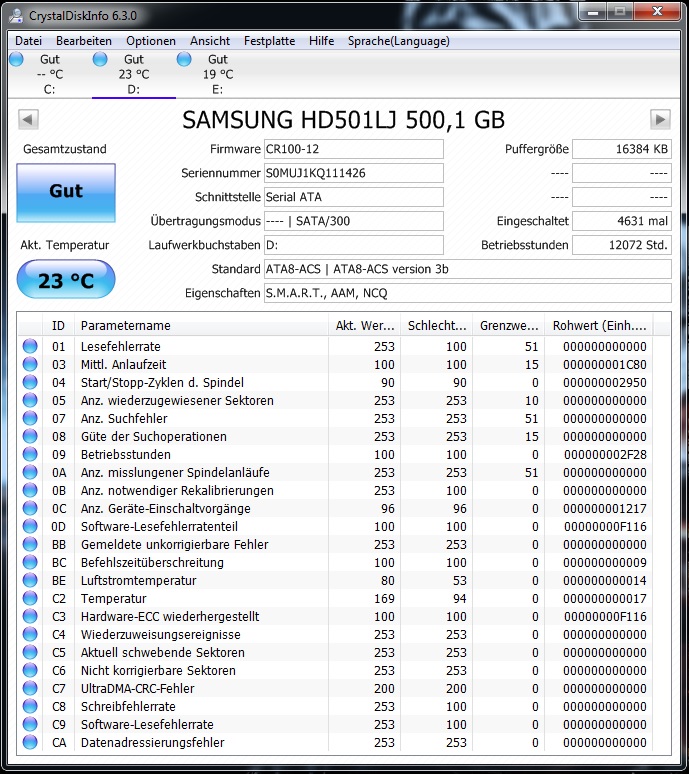
Task: Click the Gut health status button
Action: [x=66, y=193]
